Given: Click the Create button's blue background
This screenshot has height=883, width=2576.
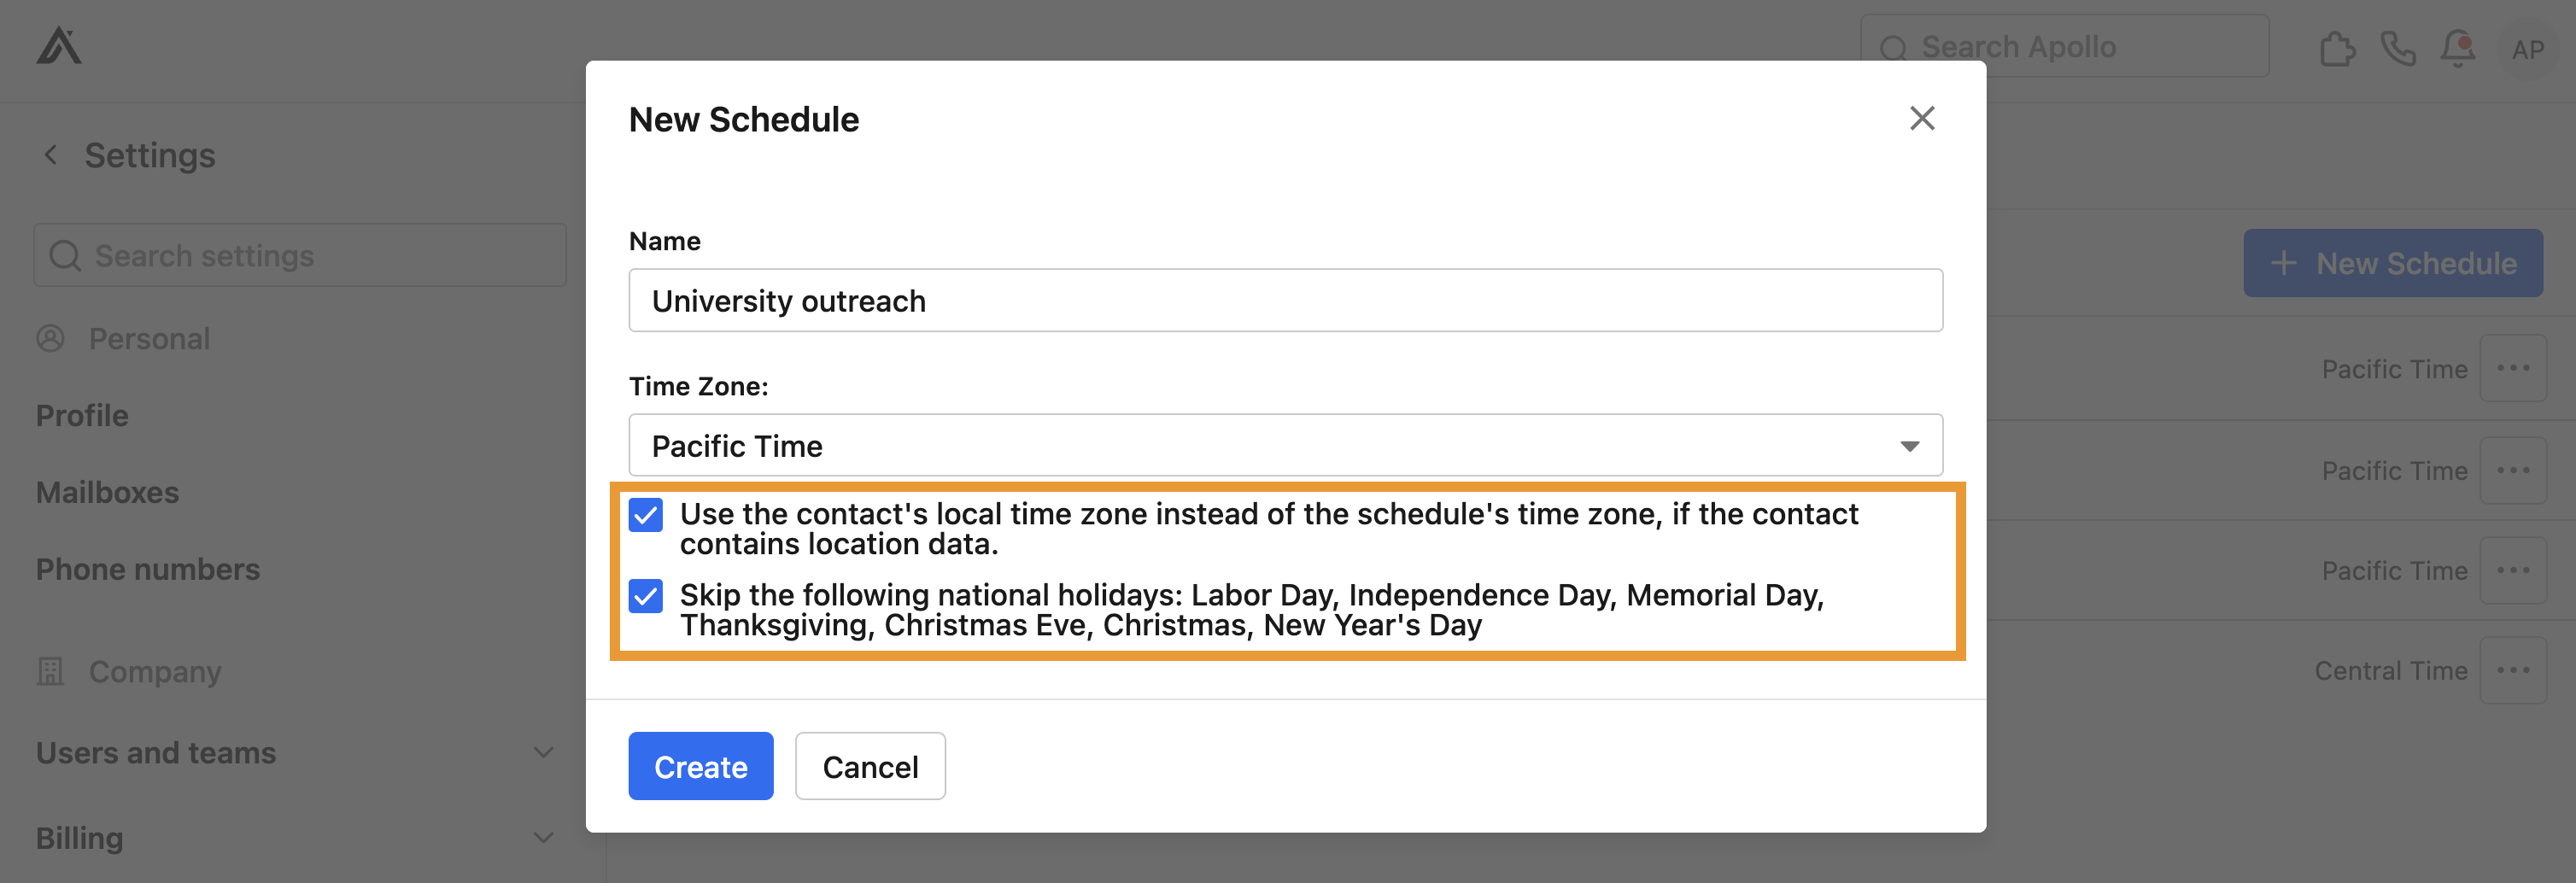Looking at the screenshot, I should [x=700, y=766].
